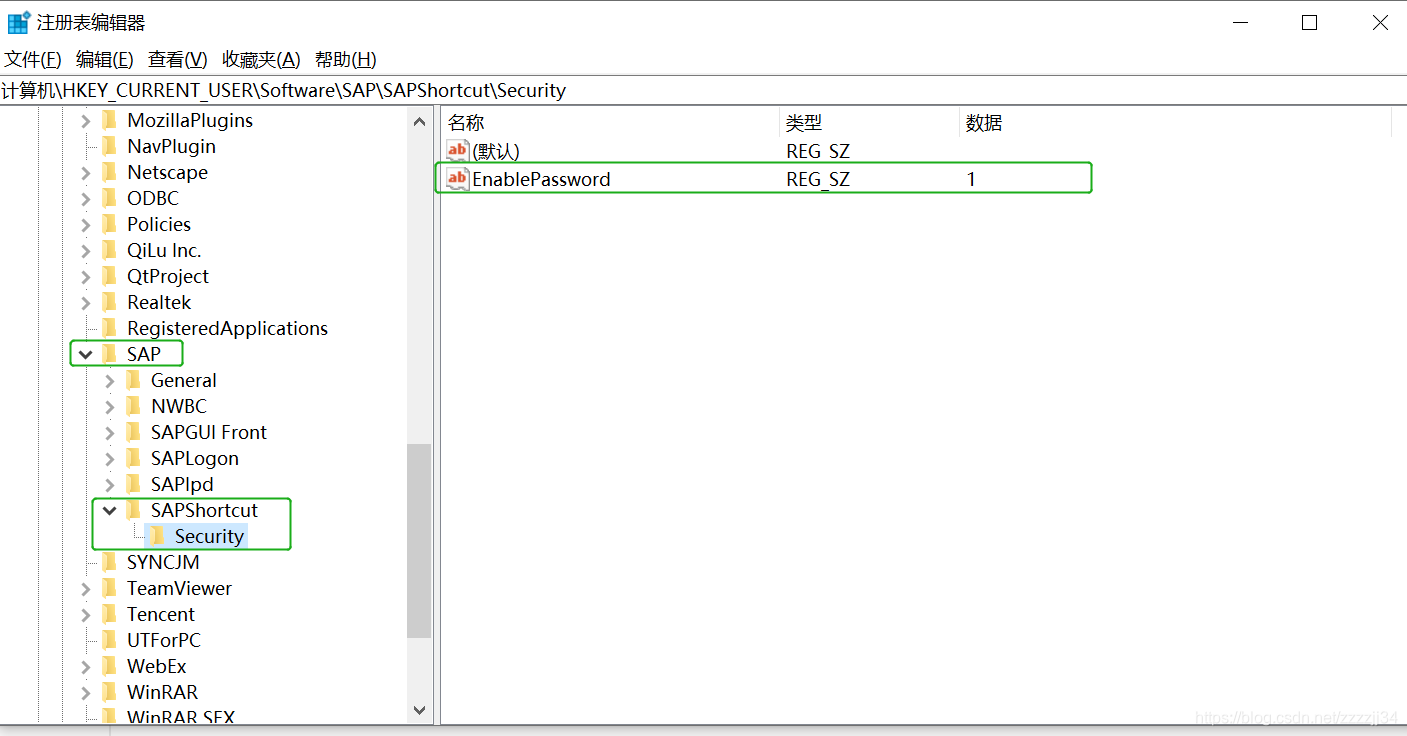The width and height of the screenshot is (1407, 736).
Task: Expand the QtProject key
Action: click(x=86, y=277)
